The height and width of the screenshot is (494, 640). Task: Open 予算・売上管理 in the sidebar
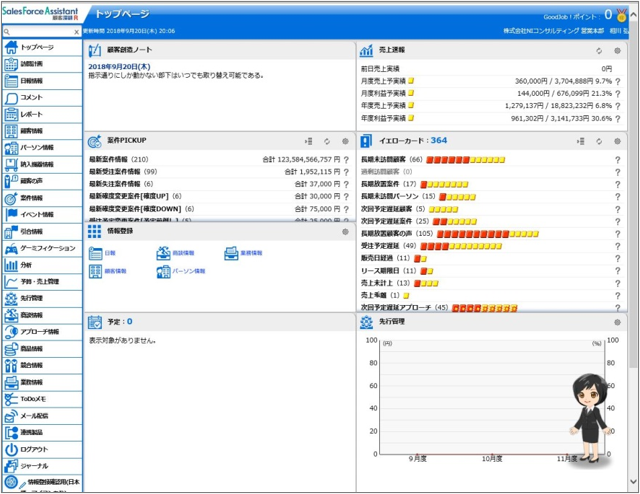tap(42, 282)
